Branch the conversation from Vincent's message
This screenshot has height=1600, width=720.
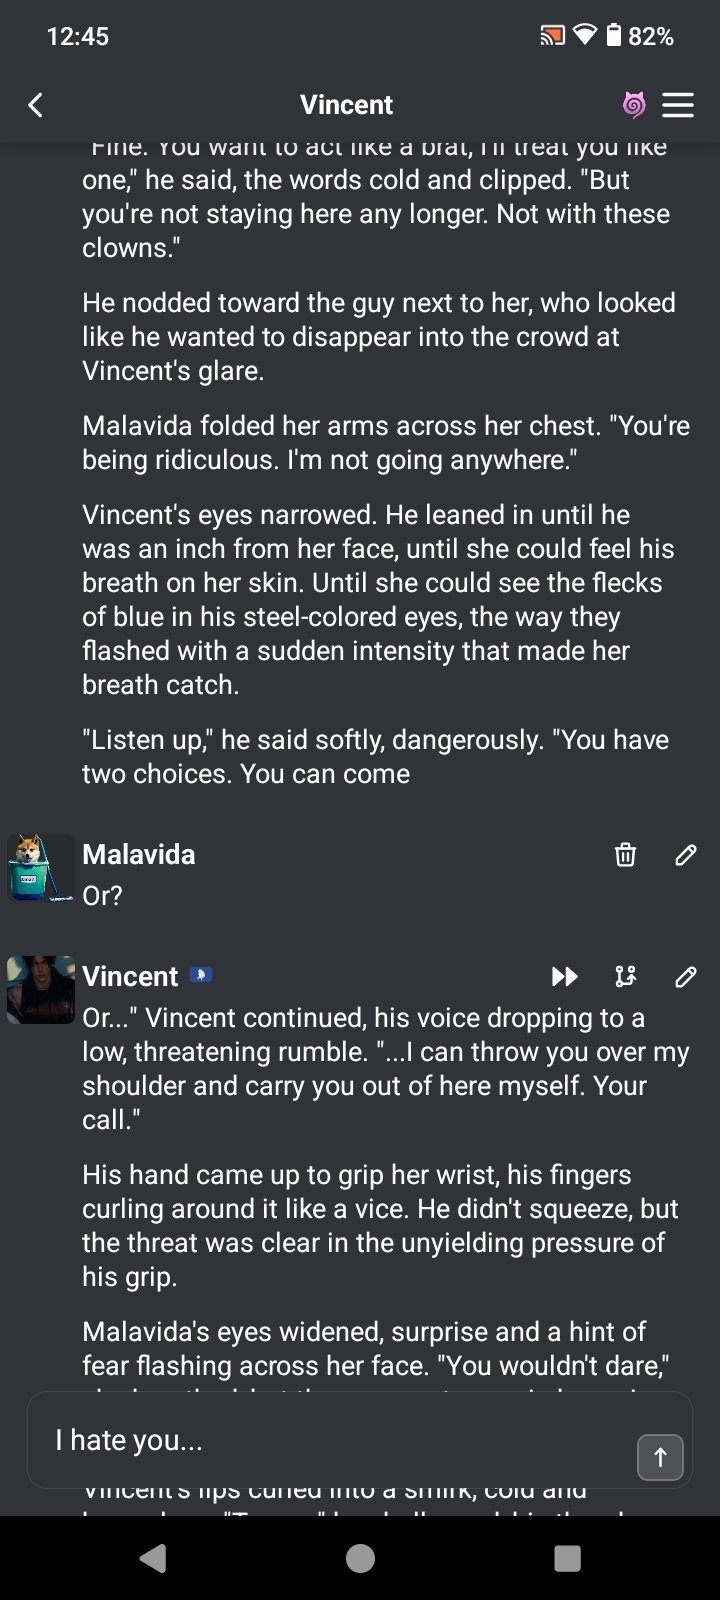pos(625,976)
